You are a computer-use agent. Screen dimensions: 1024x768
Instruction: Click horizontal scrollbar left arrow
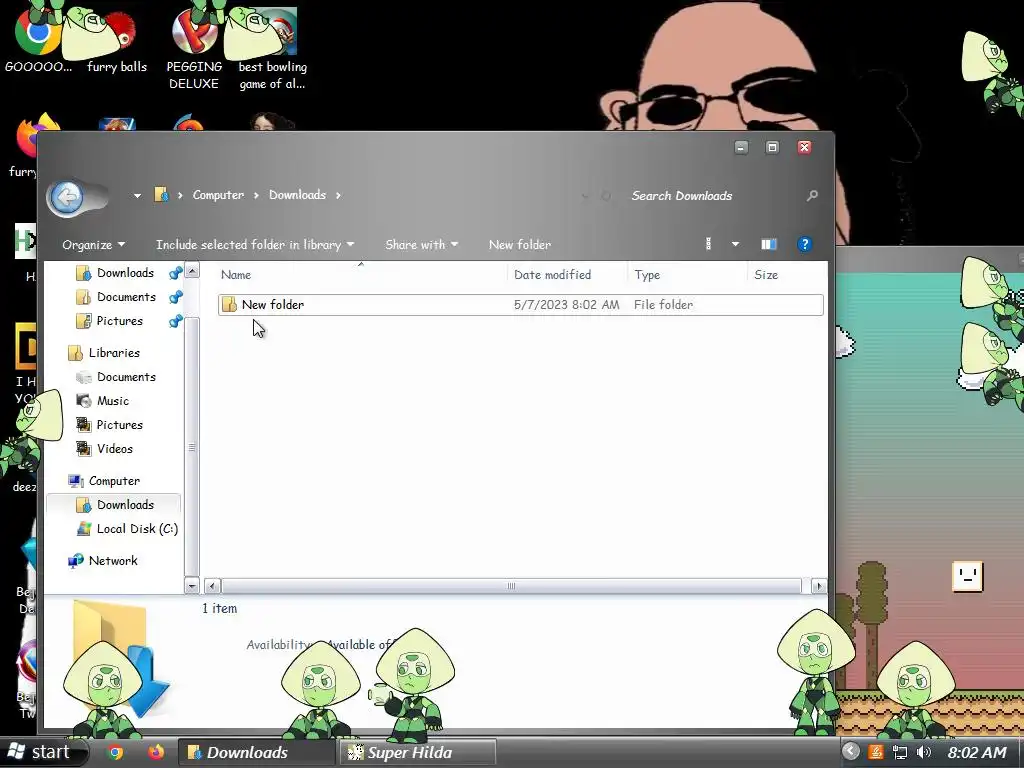212,586
